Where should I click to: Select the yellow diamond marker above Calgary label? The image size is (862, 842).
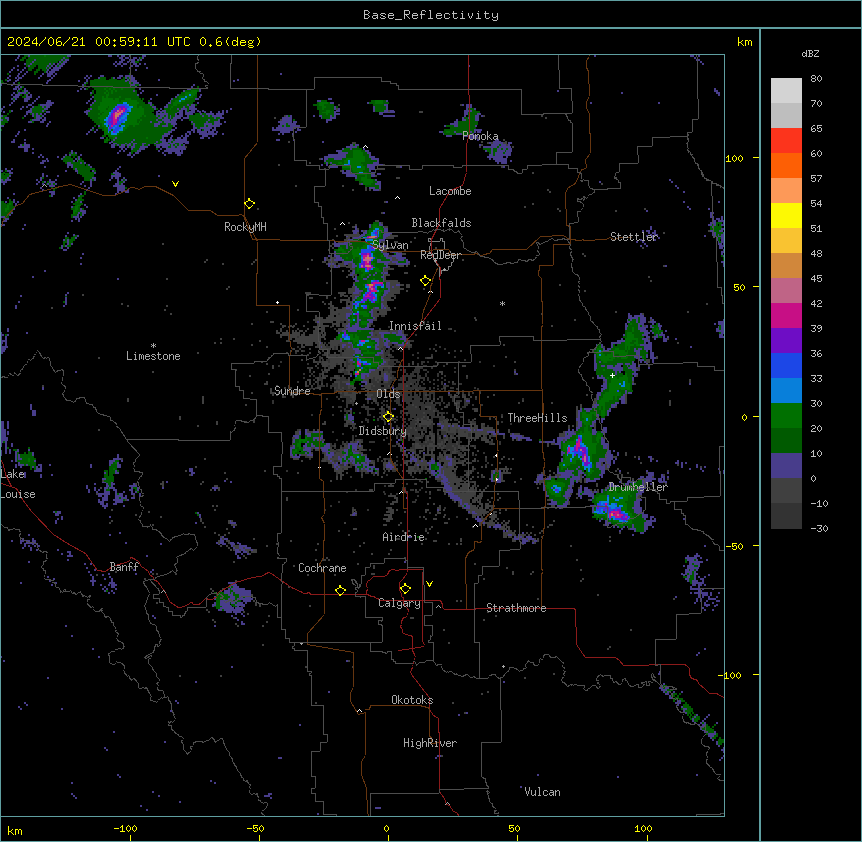[x=405, y=589]
